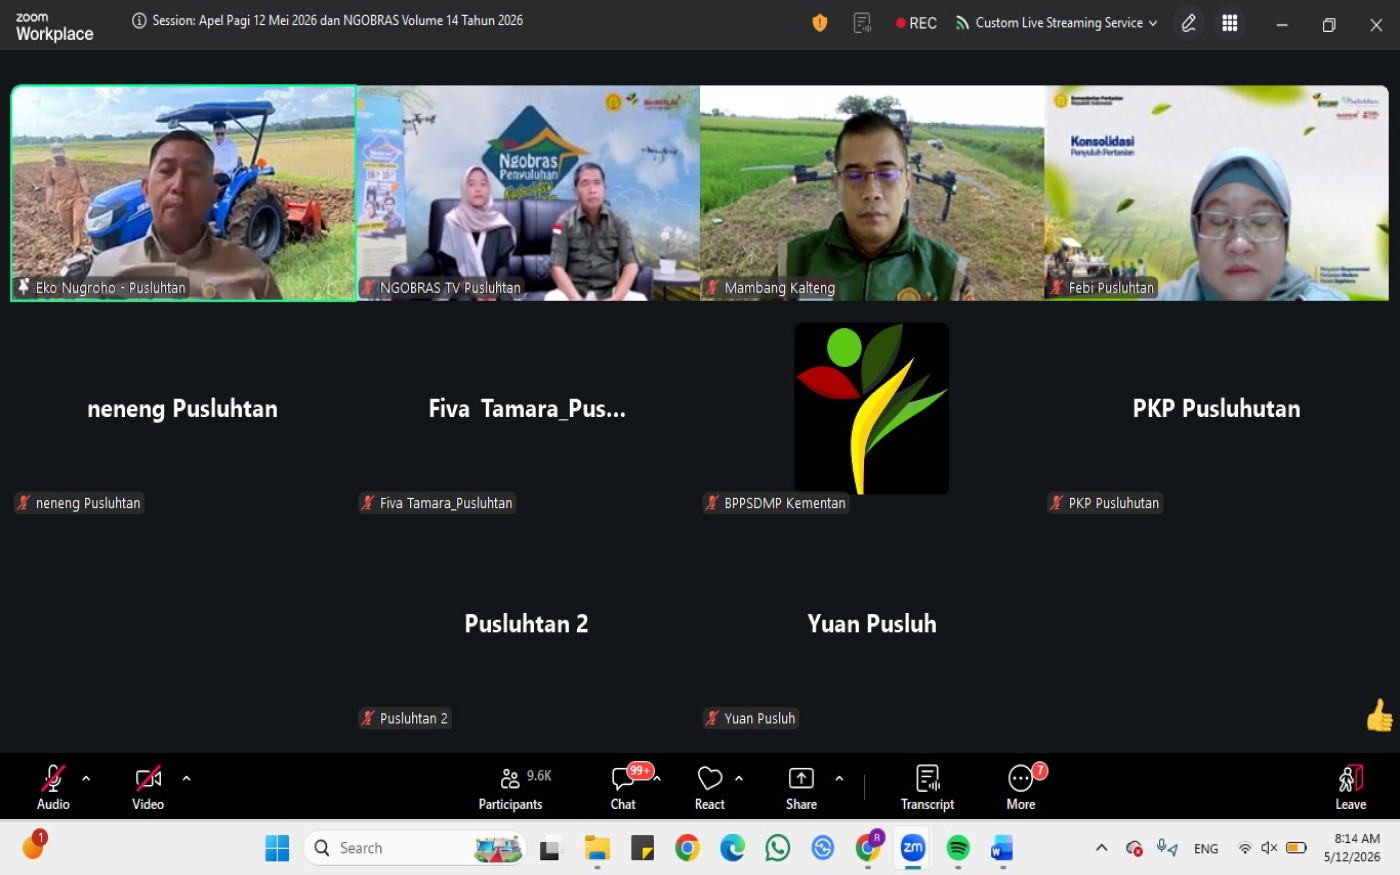Screen dimensions: 1400x875
Task: Select Mambang Kalteng video tile
Action: pos(872,193)
